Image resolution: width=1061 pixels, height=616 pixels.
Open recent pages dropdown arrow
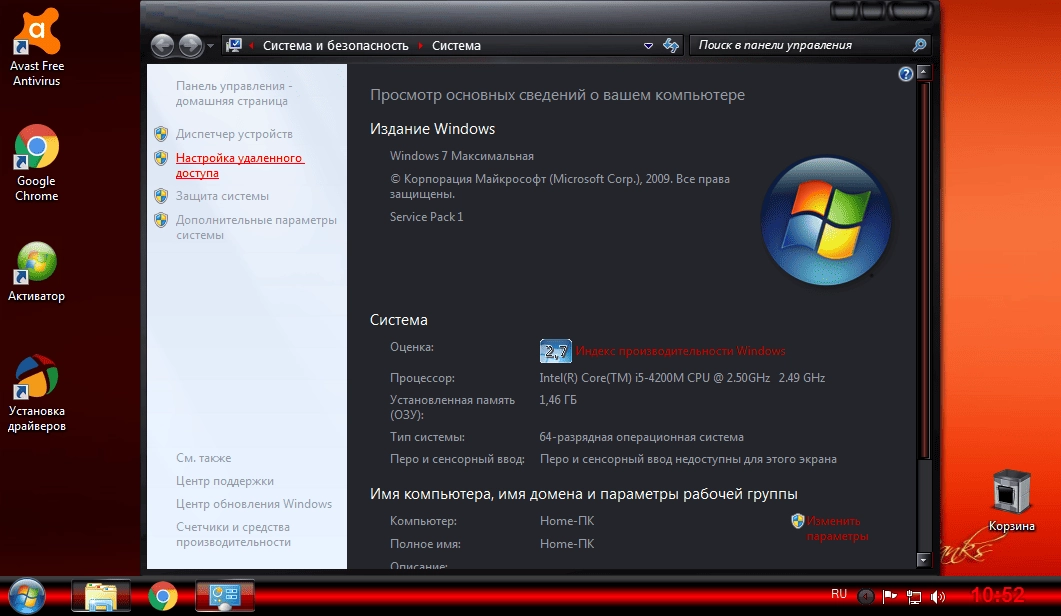[210, 46]
